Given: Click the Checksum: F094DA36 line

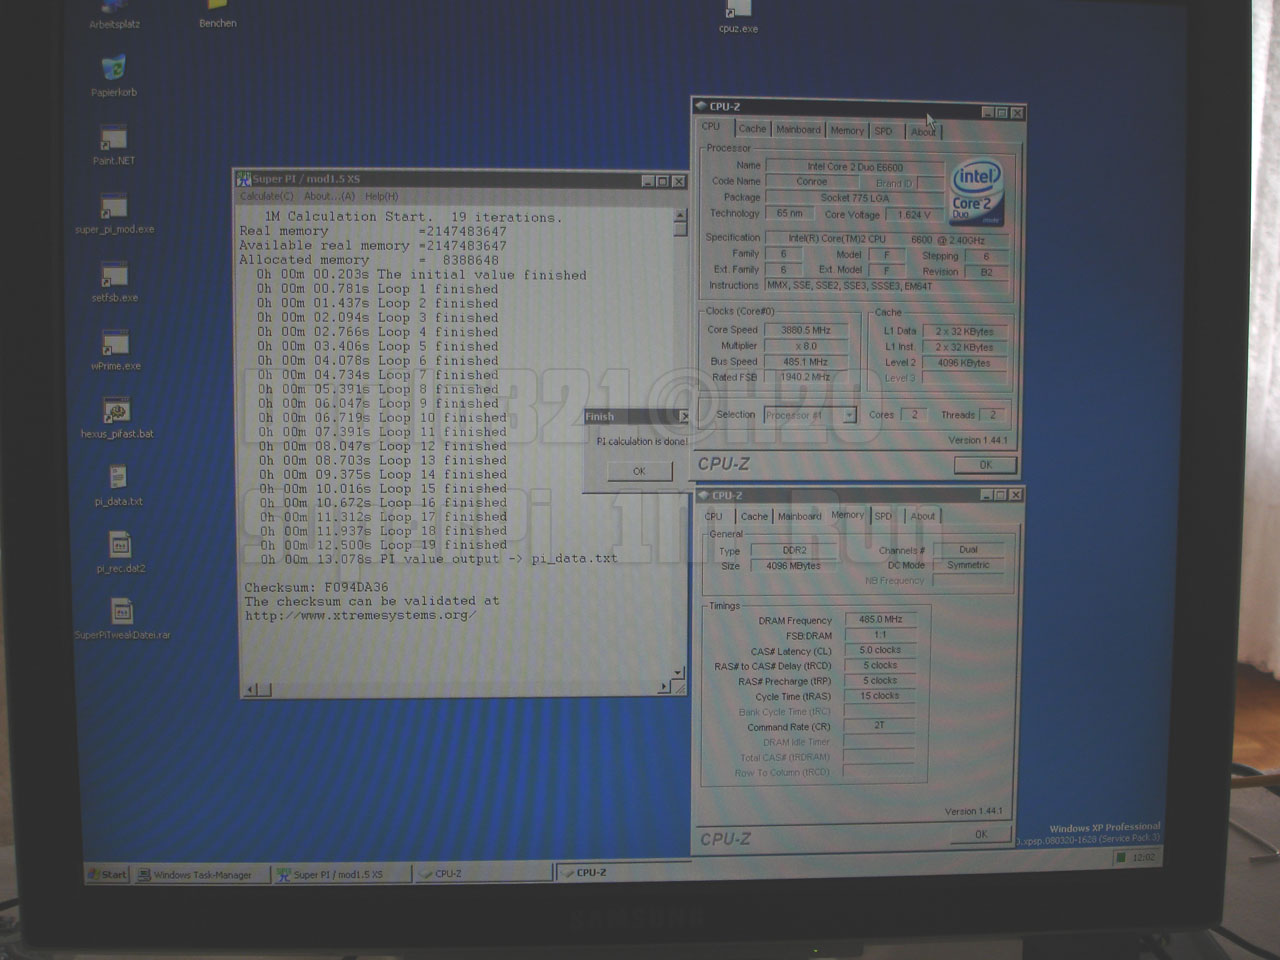Looking at the screenshot, I should point(316,587).
